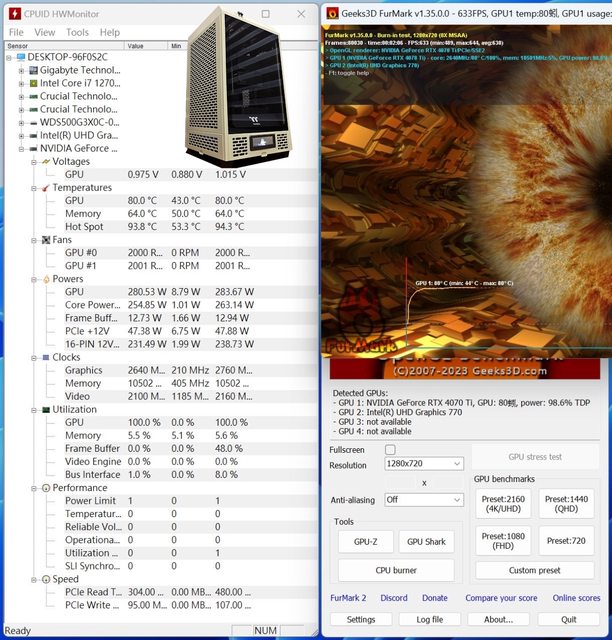
Task: Click the DESKTOP-96F0S2C computer icon
Action: coord(21,58)
